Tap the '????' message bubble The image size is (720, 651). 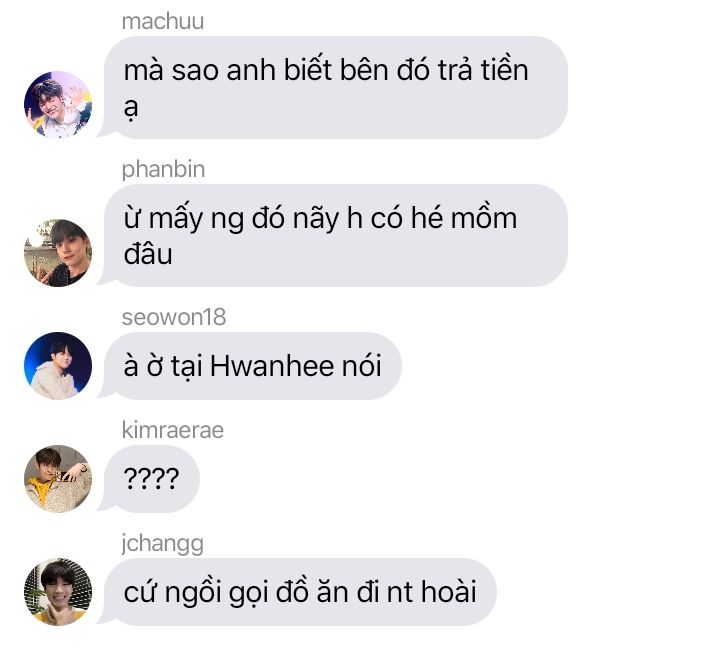[152, 479]
